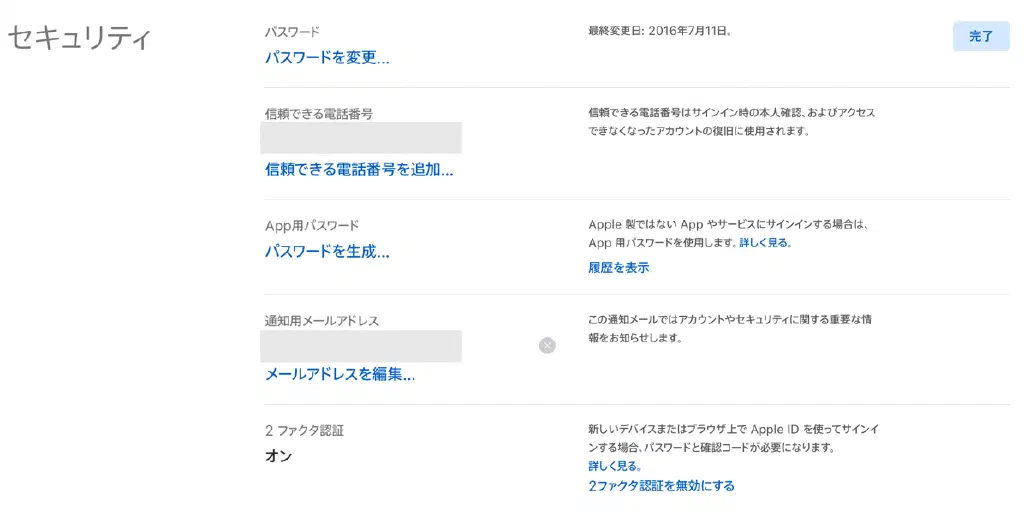Click the 信頼できる電話番号 section label
The width and height of the screenshot is (1024, 529).
point(319,114)
